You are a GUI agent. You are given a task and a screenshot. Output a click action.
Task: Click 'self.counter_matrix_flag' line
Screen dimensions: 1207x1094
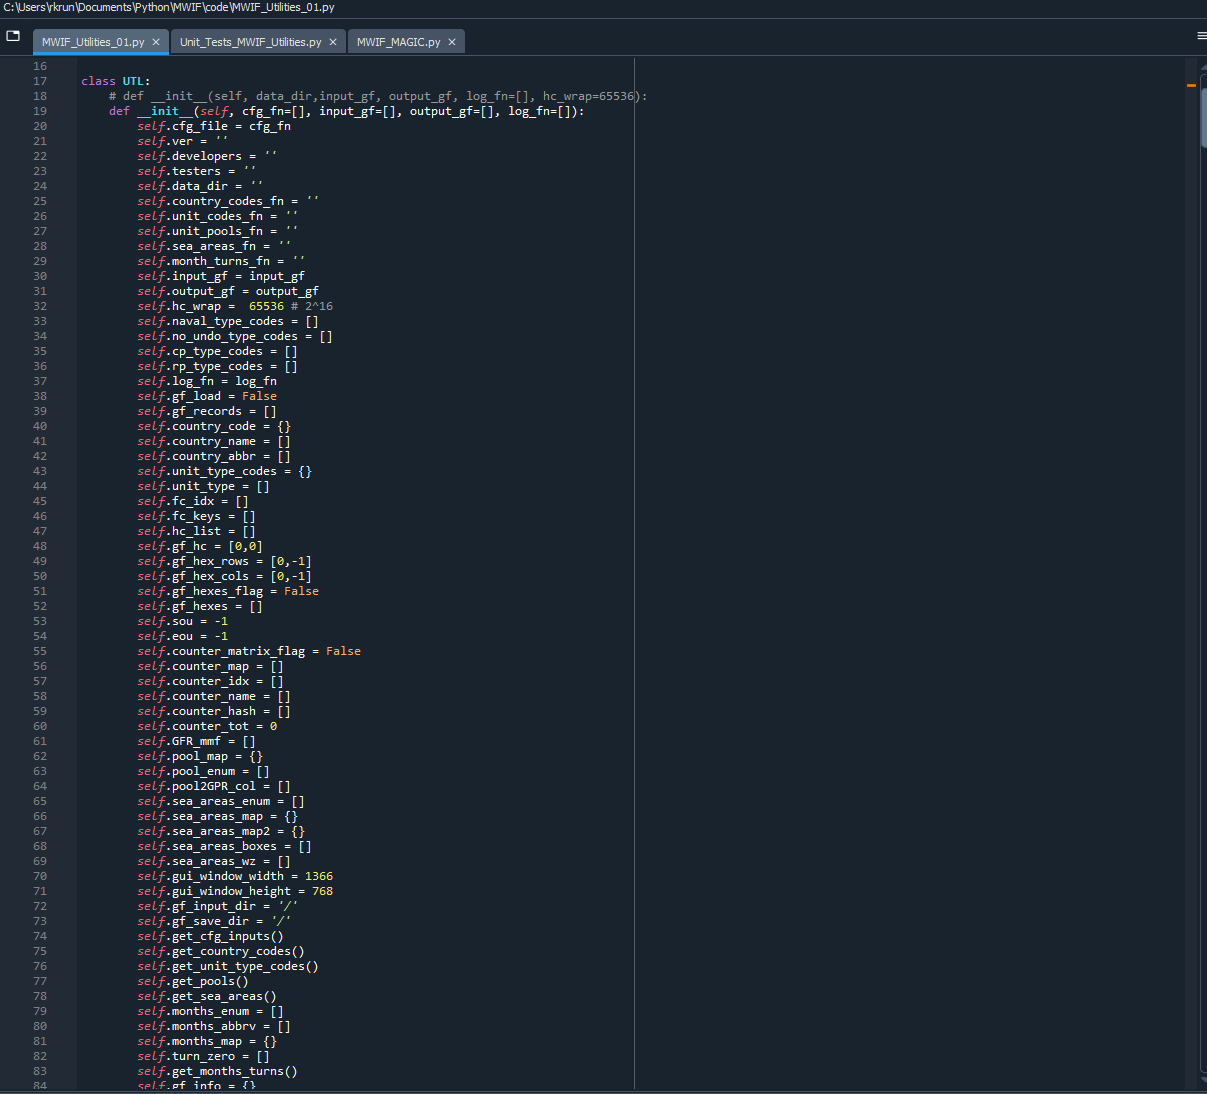tap(249, 651)
